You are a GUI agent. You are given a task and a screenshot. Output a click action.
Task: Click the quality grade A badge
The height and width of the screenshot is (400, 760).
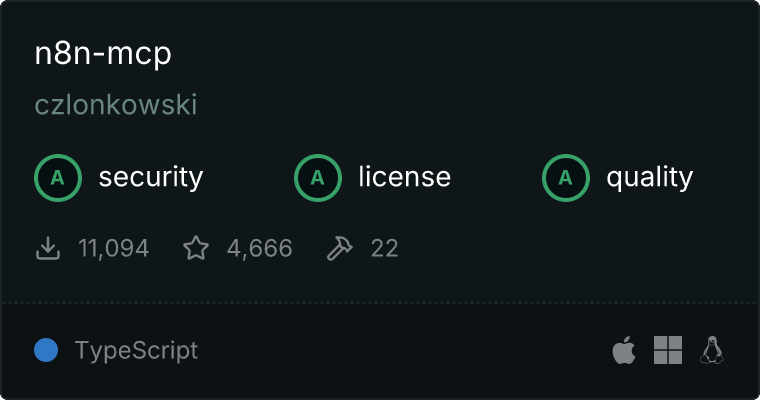(566, 178)
